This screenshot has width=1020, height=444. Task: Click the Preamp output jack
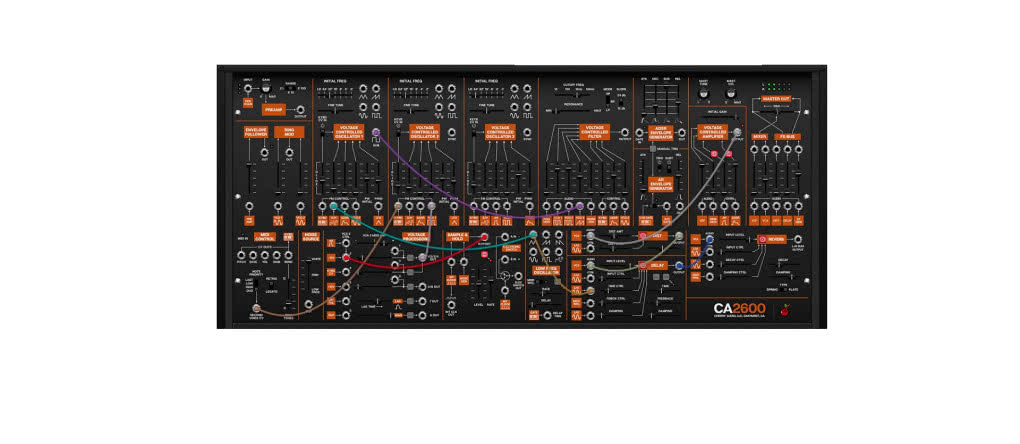(x=301, y=110)
